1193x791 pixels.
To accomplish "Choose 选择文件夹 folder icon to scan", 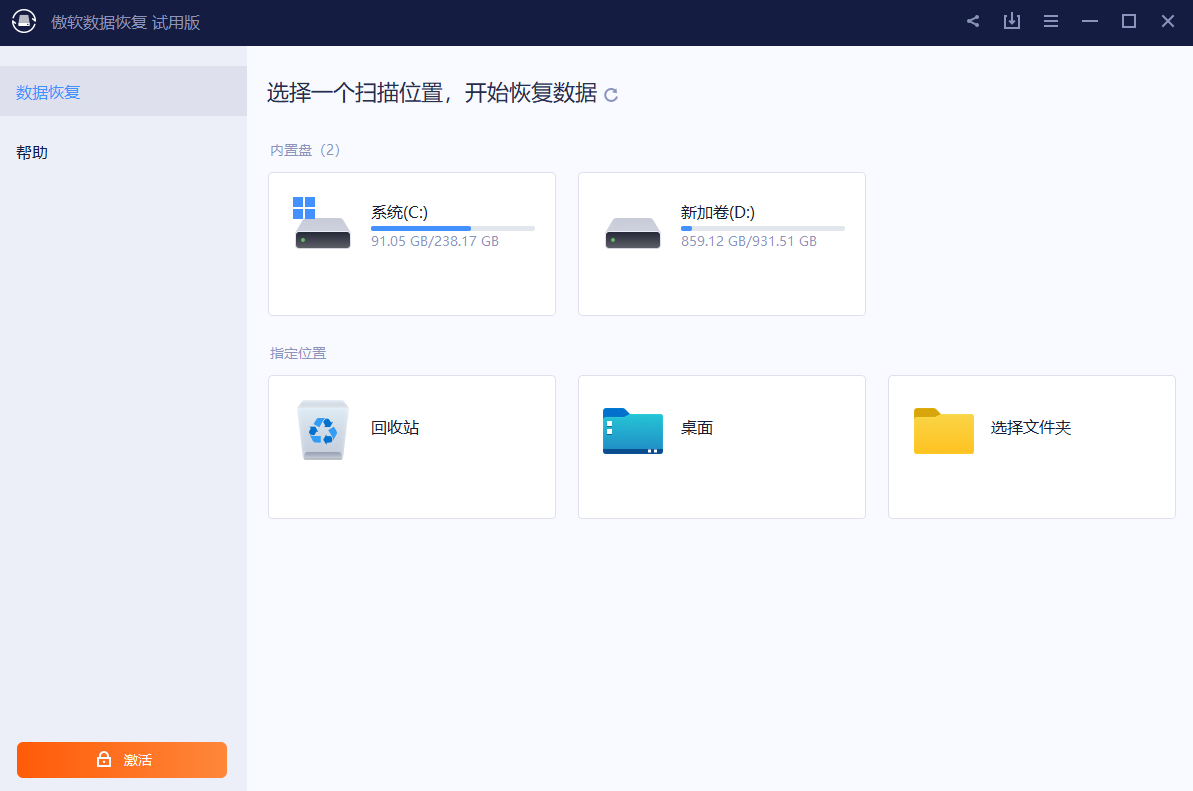I will tap(942, 429).
